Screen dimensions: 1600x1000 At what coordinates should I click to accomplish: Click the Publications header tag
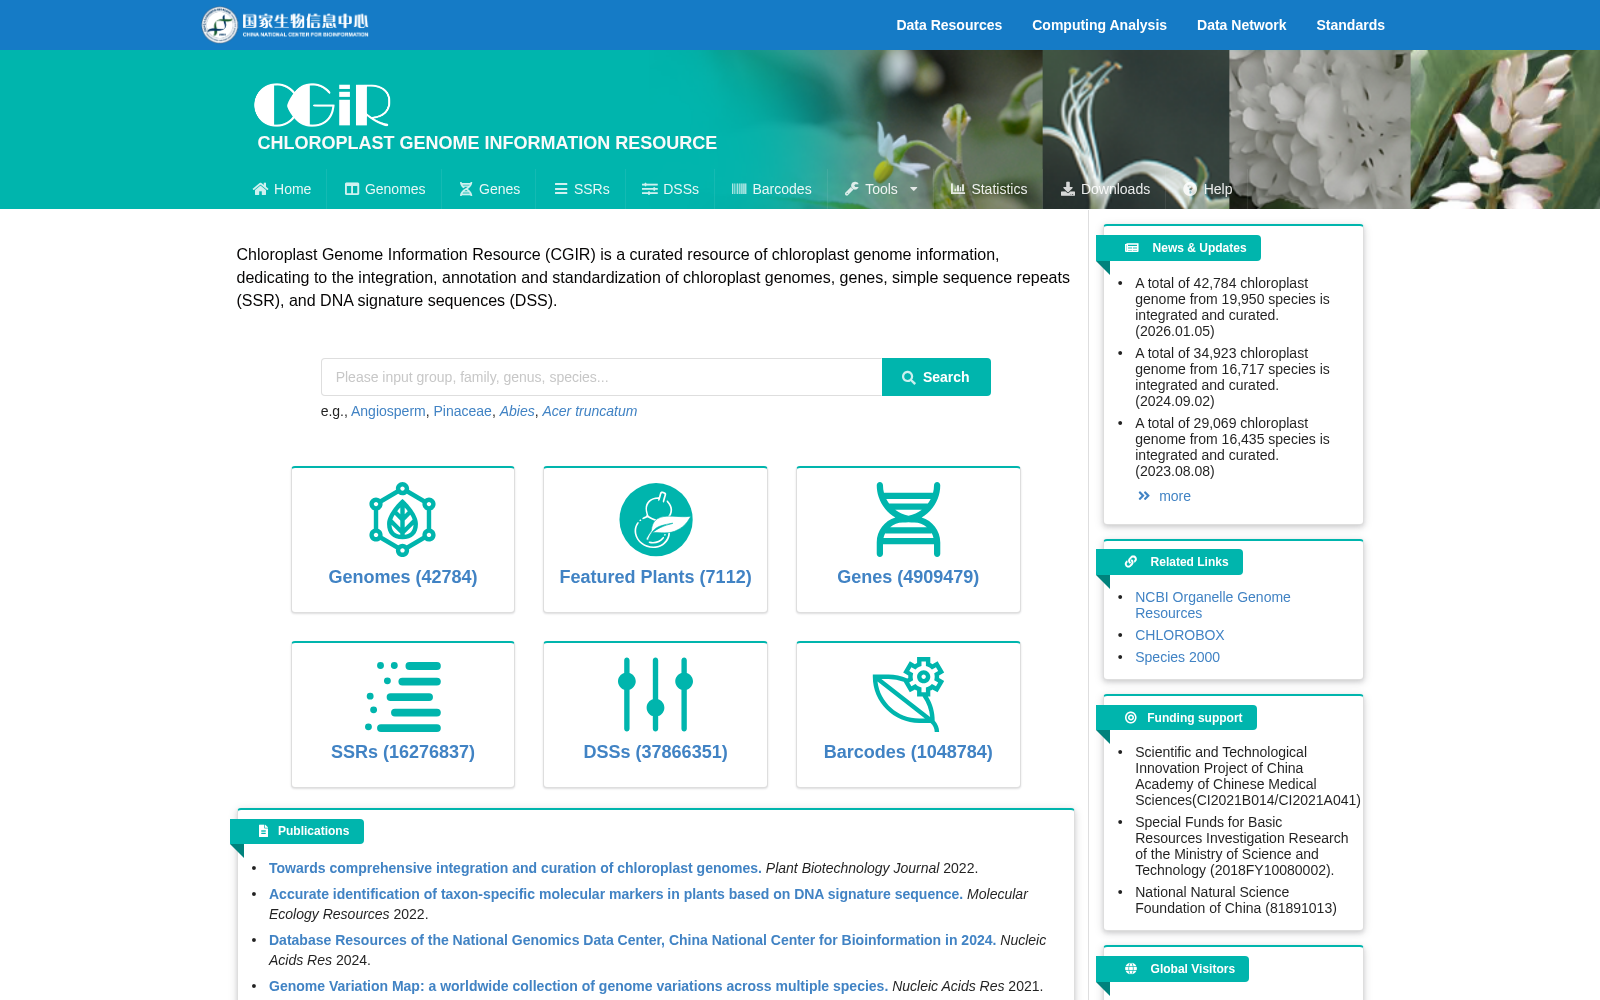point(297,831)
